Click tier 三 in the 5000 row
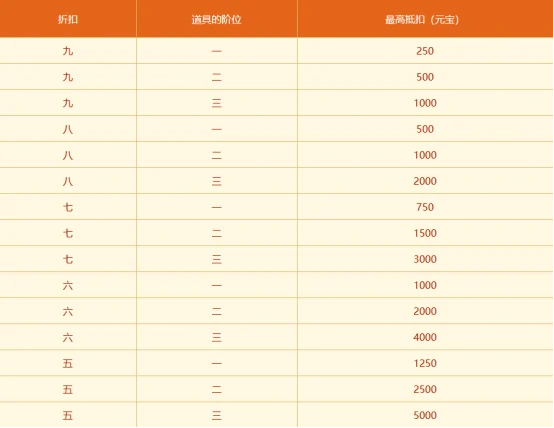Image resolution: width=554 pixels, height=428 pixels. click(x=217, y=415)
